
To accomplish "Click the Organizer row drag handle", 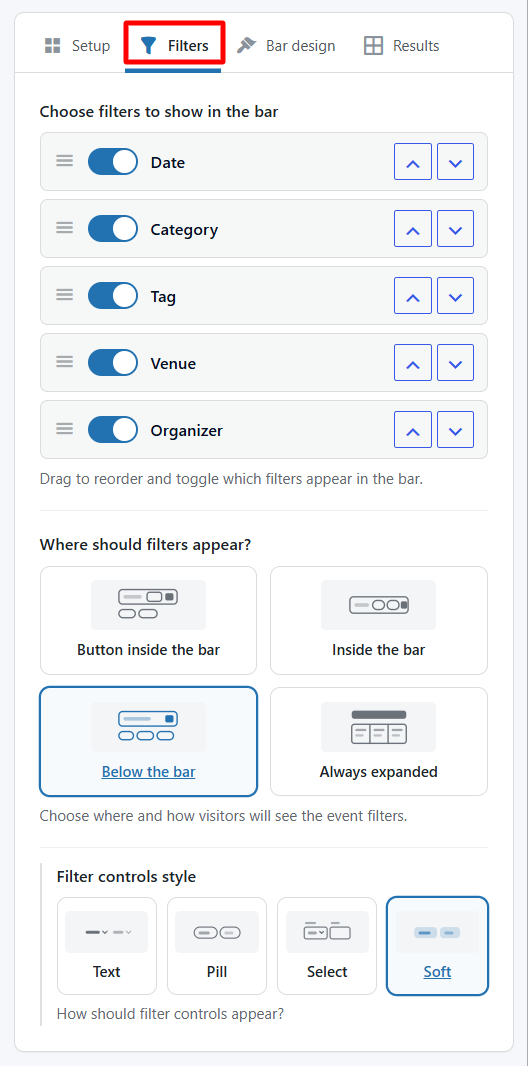I will [65, 430].
